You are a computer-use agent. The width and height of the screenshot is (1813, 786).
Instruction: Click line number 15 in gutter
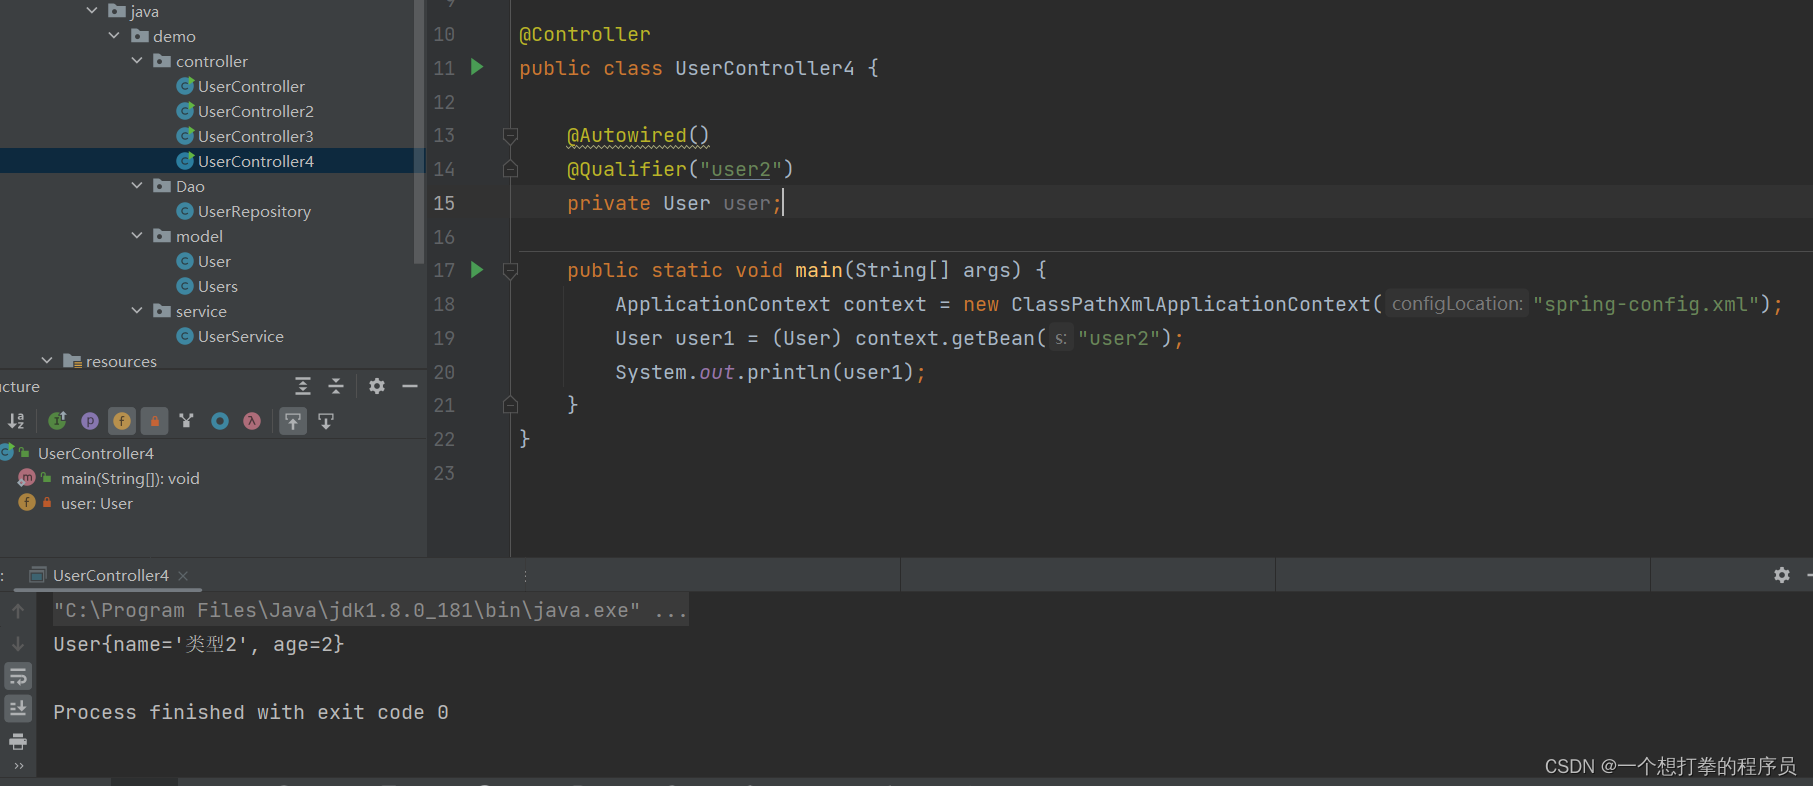click(444, 203)
